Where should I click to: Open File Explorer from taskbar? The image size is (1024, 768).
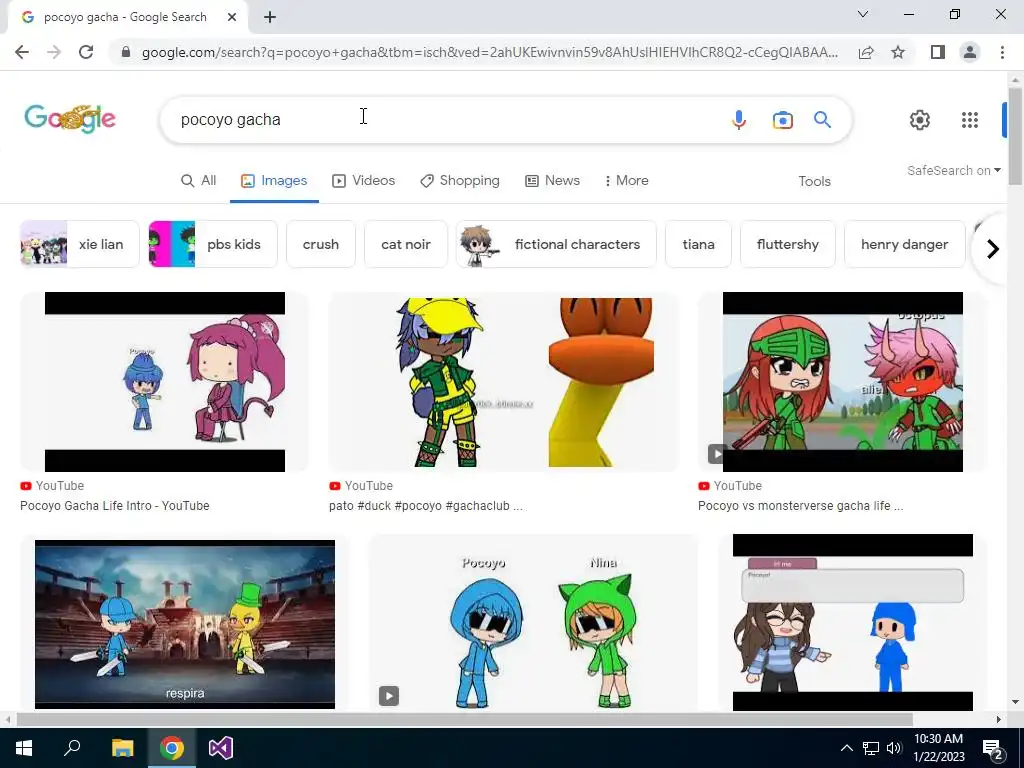point(122,748)
